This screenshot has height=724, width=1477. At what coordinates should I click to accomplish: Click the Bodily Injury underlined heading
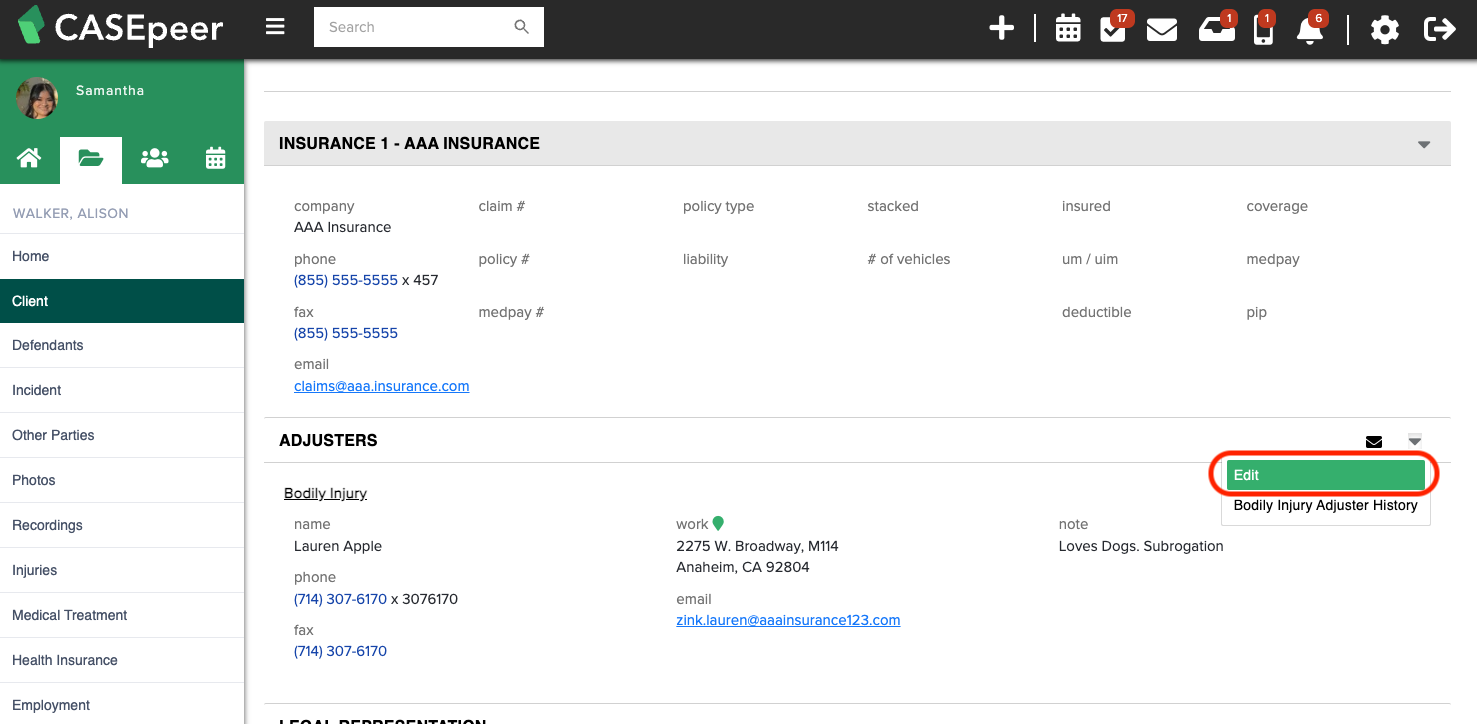pos(325,493)
